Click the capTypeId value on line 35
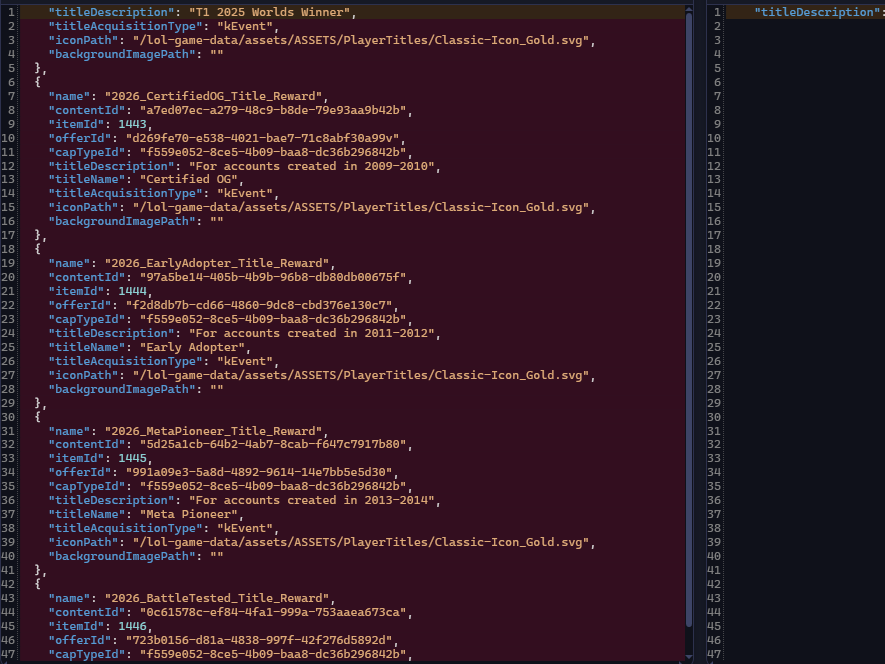This screenshot has height=664, width=885. tap(273, 486)
